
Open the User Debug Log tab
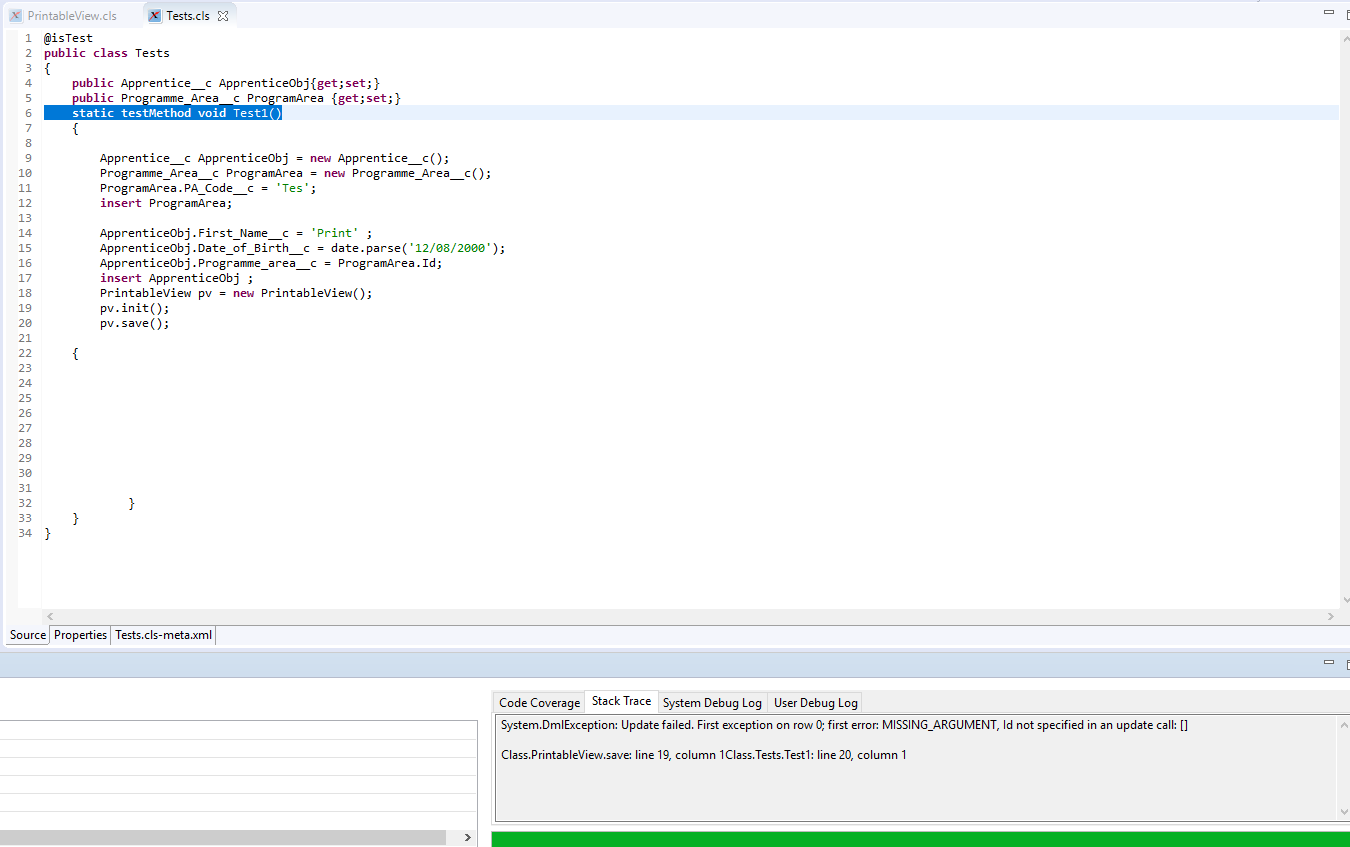point(815,703)
